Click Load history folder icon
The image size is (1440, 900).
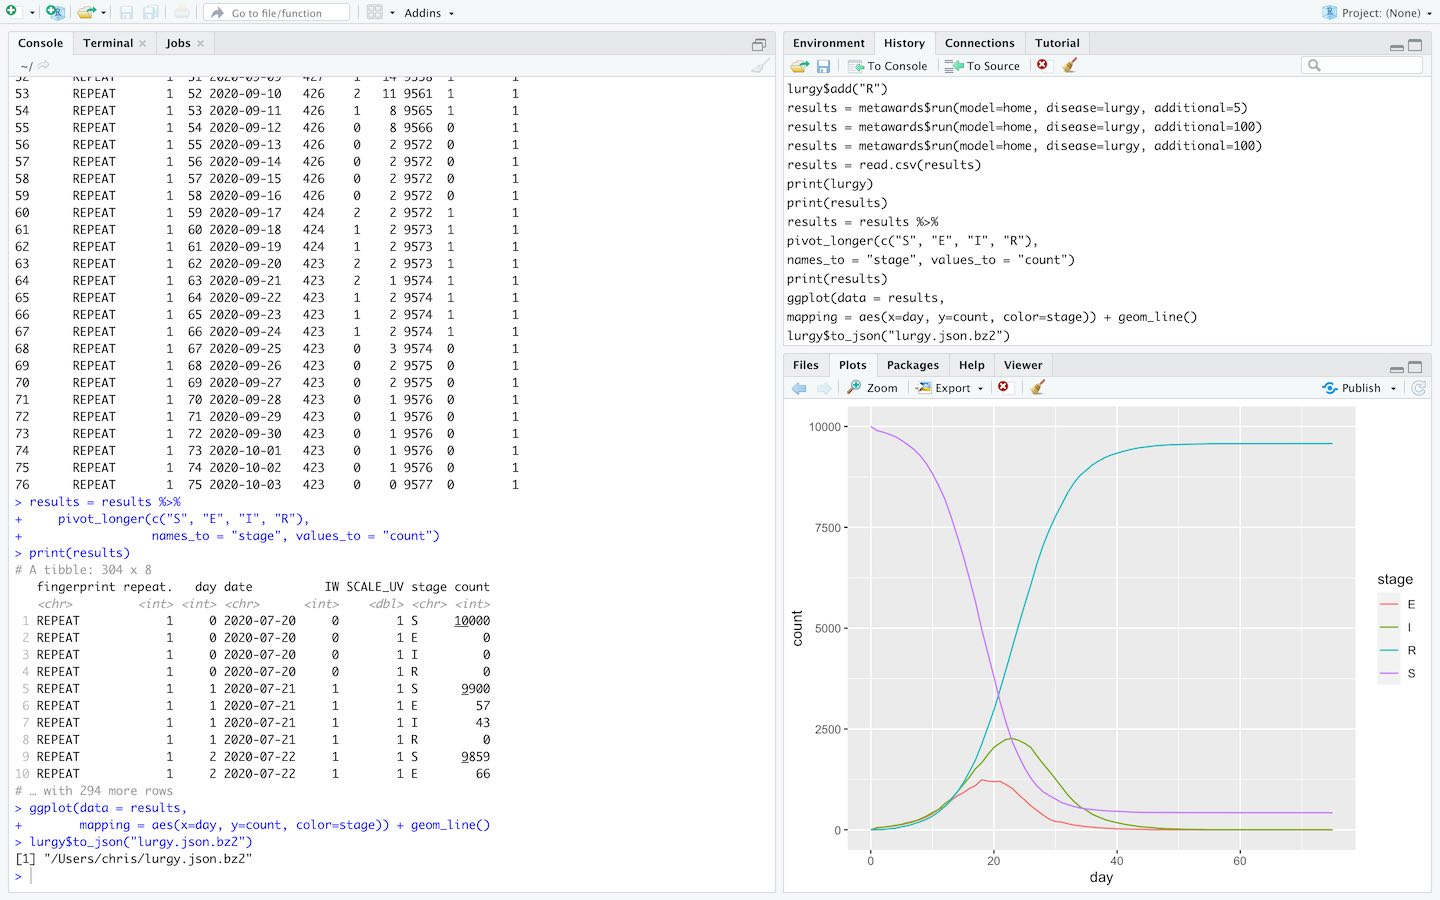799,65
